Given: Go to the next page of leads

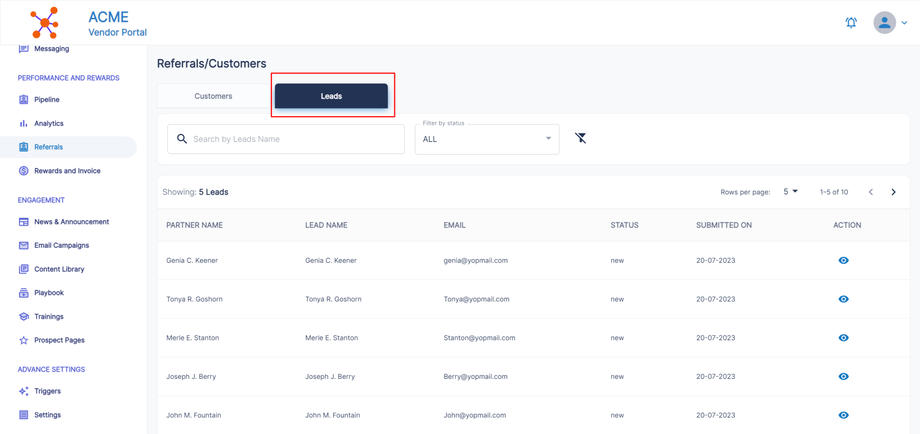Looking at the screenshot, I should coord(893,192).
